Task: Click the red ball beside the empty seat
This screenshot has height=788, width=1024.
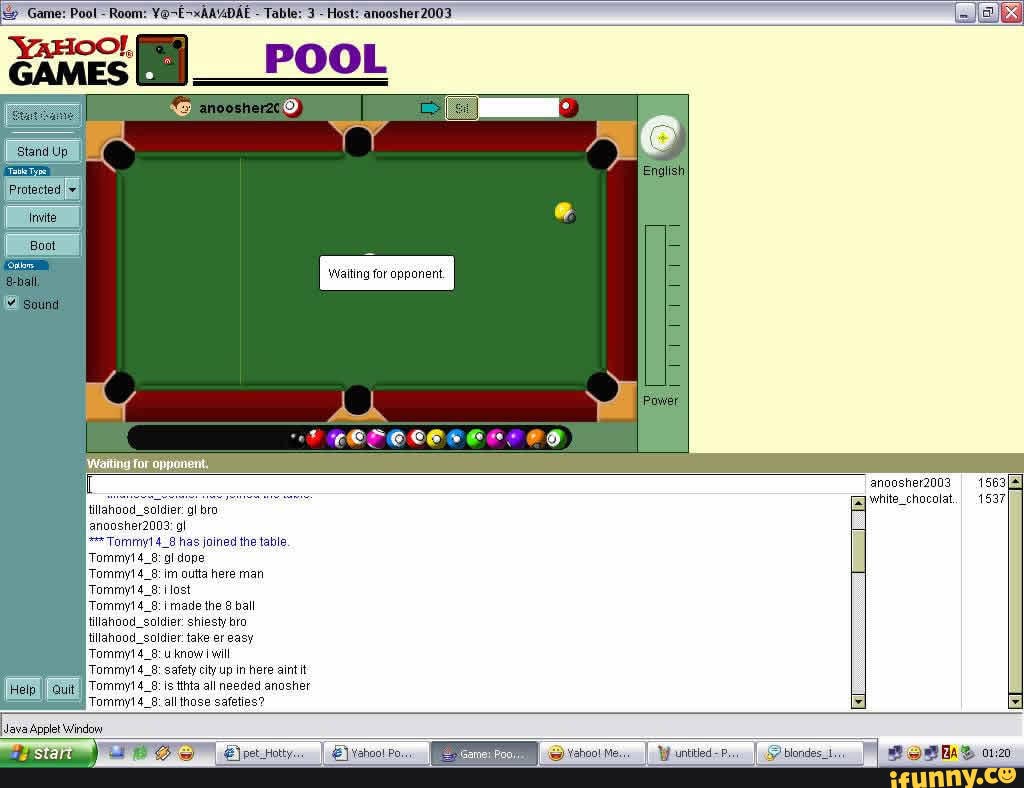Action: coord(568,107)
